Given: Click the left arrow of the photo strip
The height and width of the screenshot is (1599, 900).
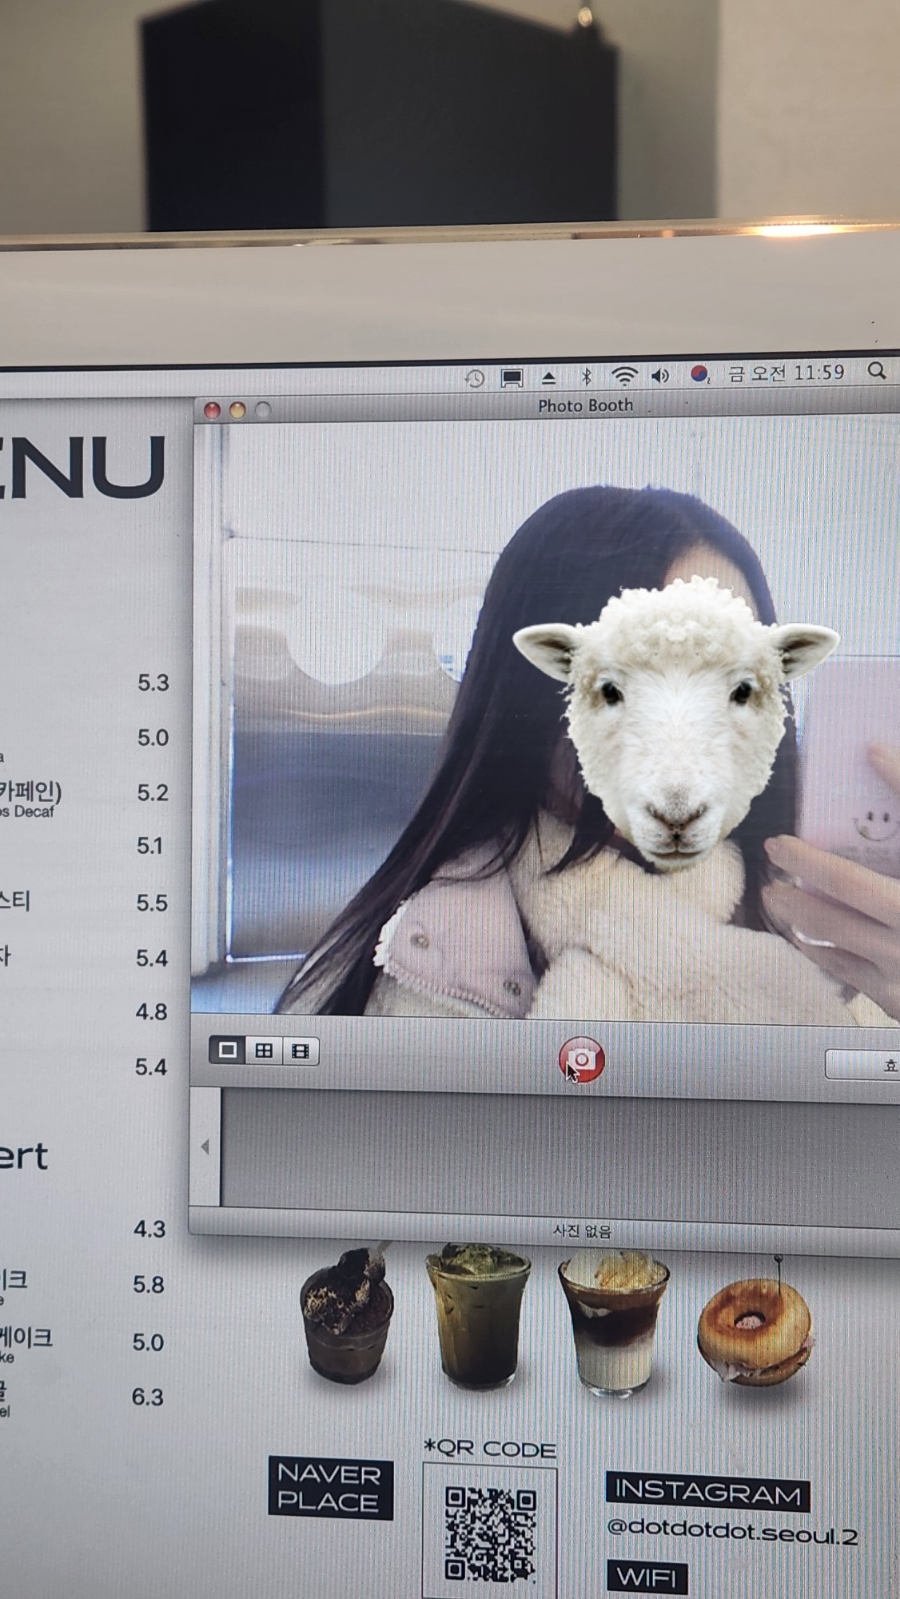Looking at the screenshot, I should [x=205, y=1147].
